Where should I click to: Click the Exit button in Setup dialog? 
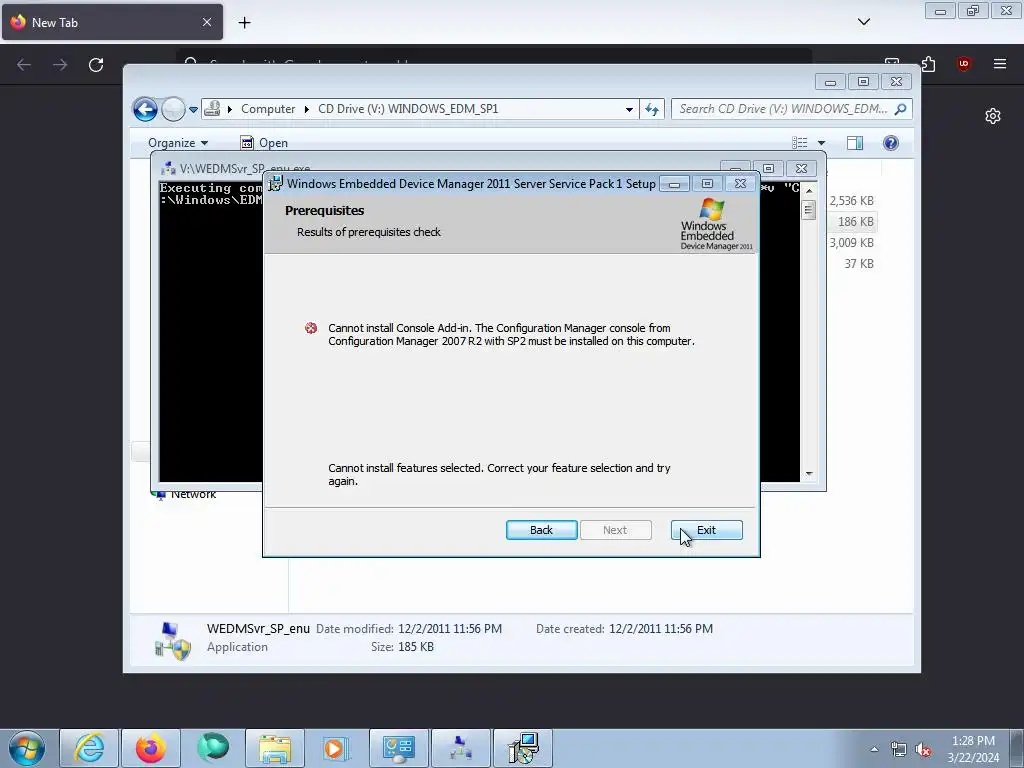tap(706, 530)
